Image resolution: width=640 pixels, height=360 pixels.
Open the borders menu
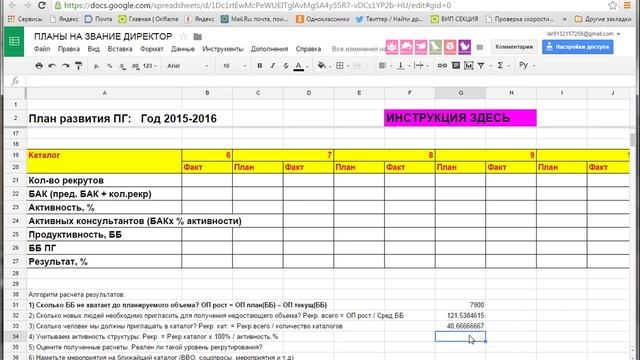[340, 66]
